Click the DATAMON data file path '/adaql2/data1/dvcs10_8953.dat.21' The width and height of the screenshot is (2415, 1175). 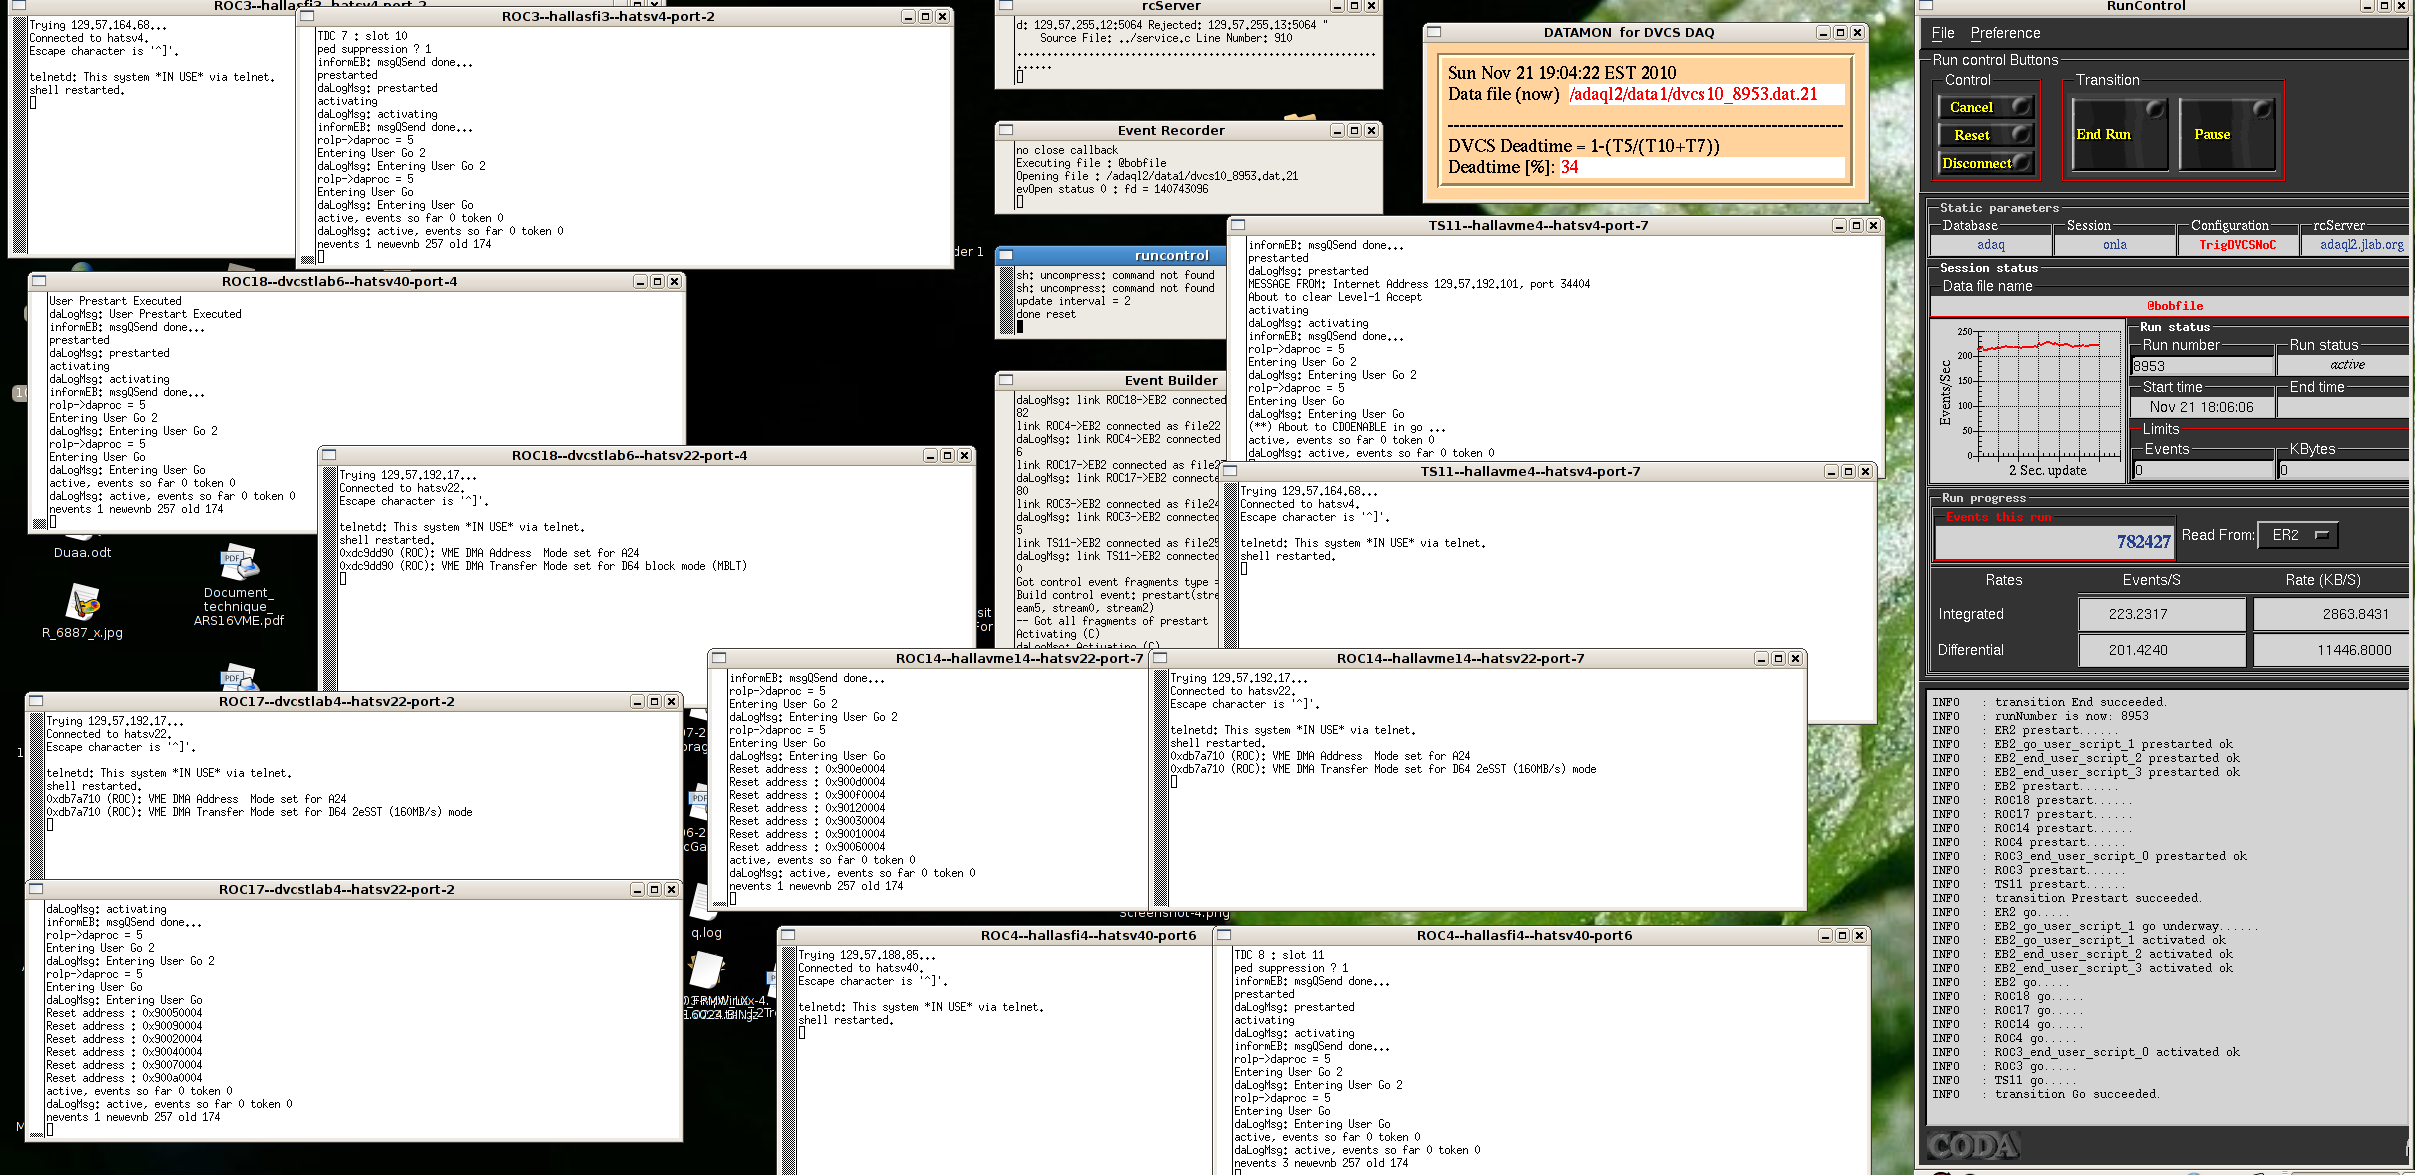pyautogui.click(x=1693, y=94)
